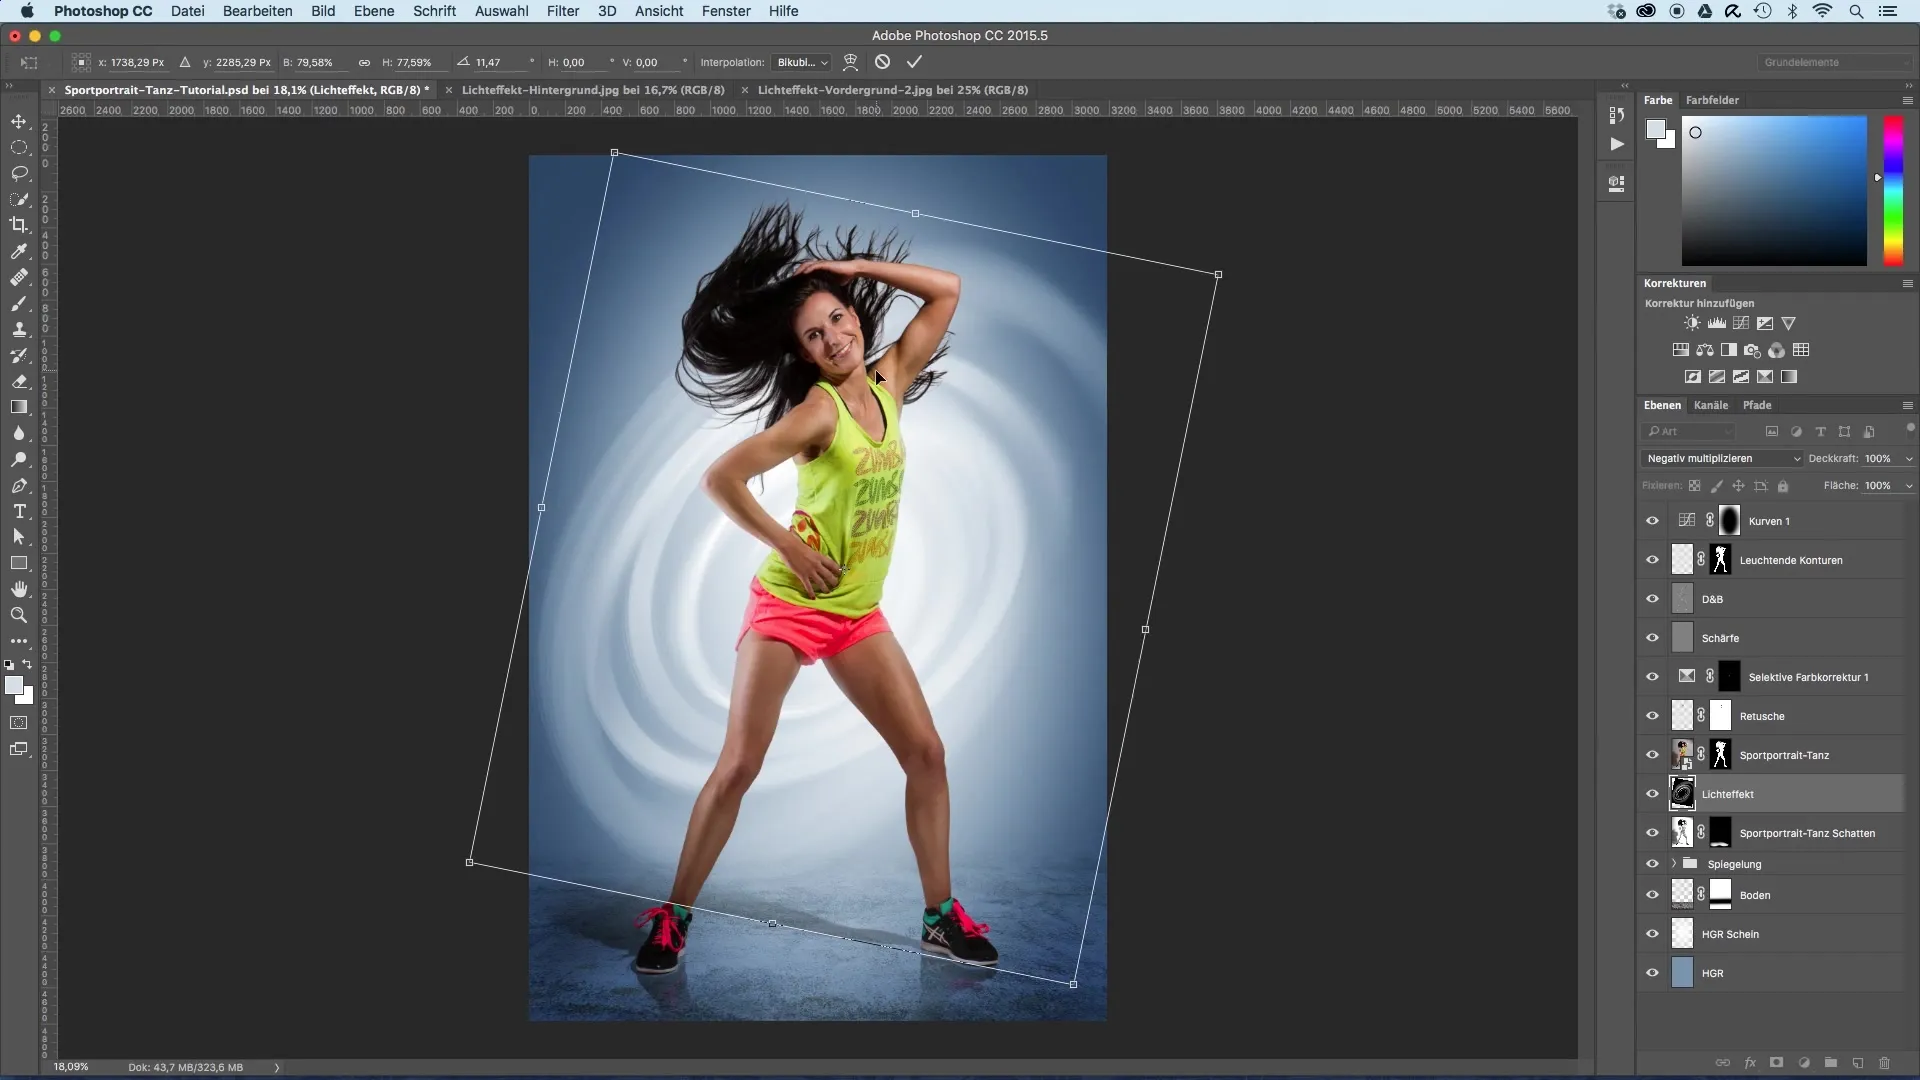Select the Blur tool
This screenshot has height=1080, width=1920.
[19, 433]
